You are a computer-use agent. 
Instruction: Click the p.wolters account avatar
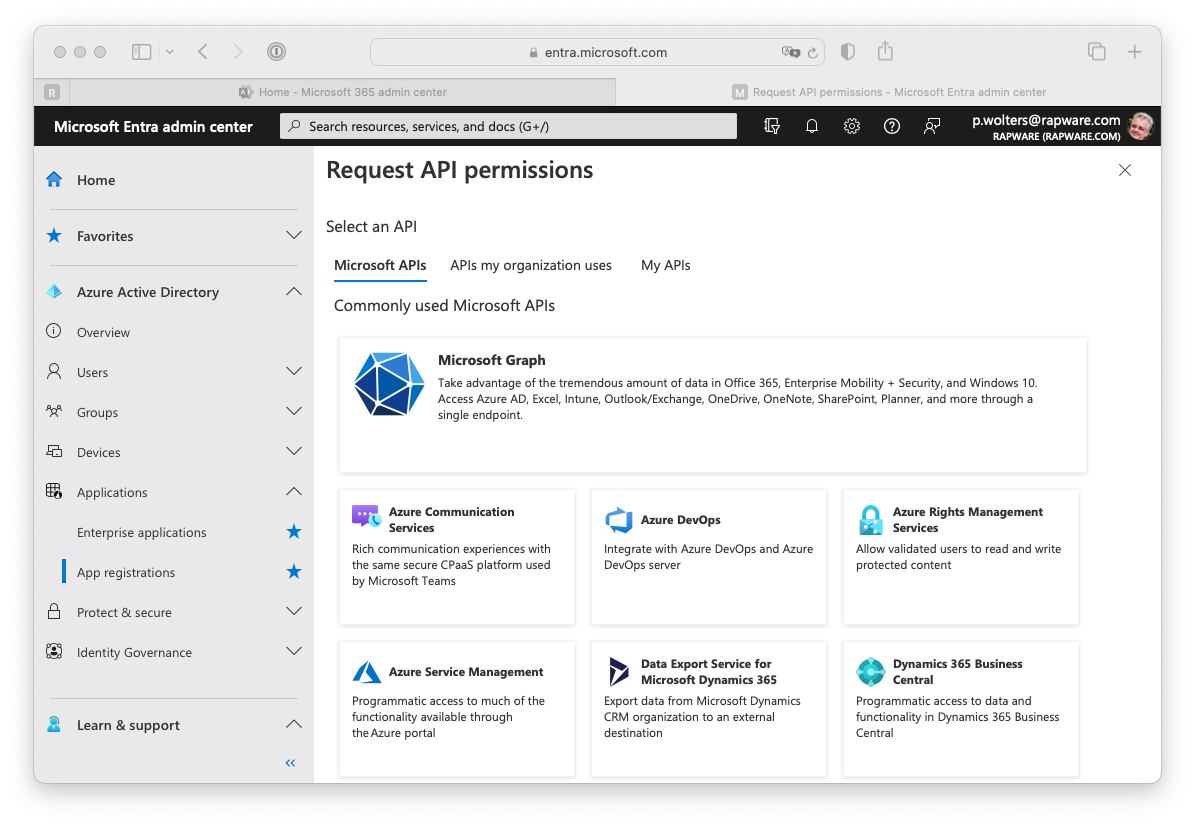[1141, 126]
